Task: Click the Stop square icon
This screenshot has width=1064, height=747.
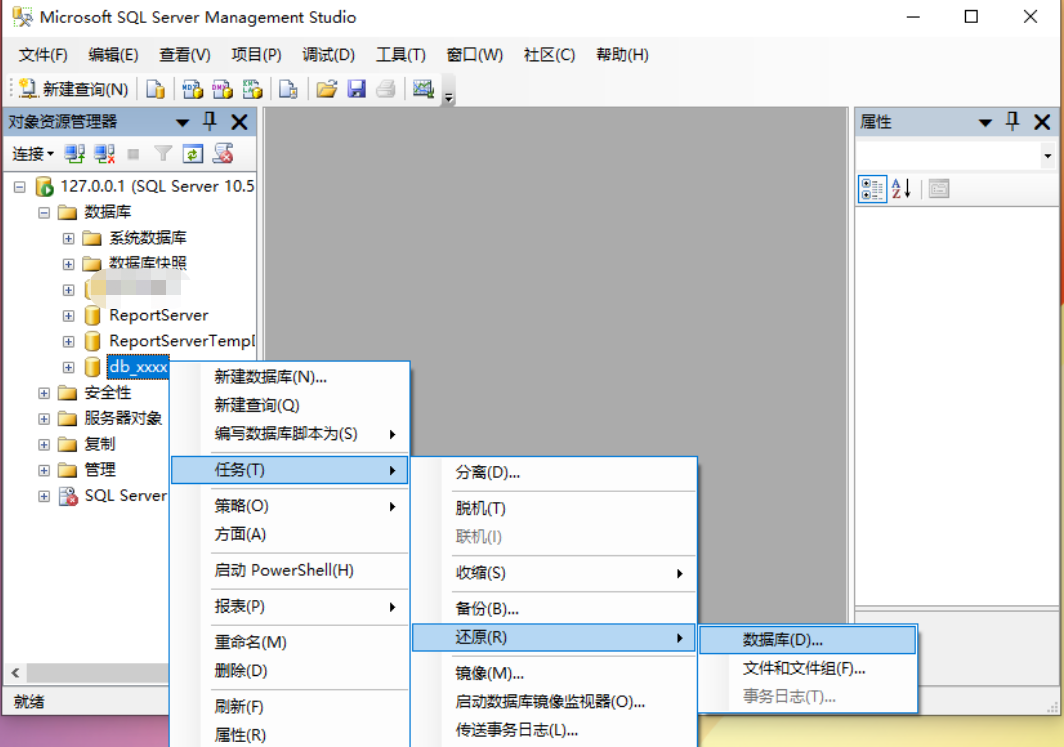Action: (134, 154)
